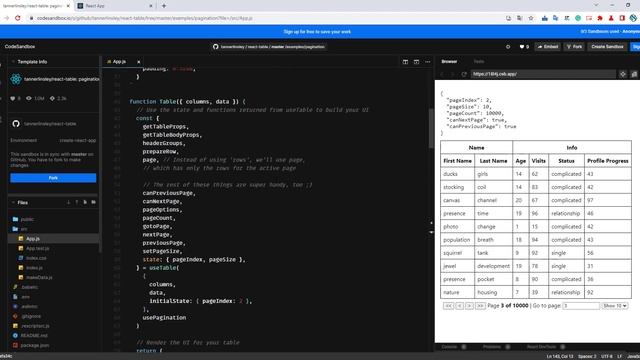Image resolution: width=640 pixels, height=360 pixels.
Task: Bookmark this page with the star icon
Action: [531, 18]
